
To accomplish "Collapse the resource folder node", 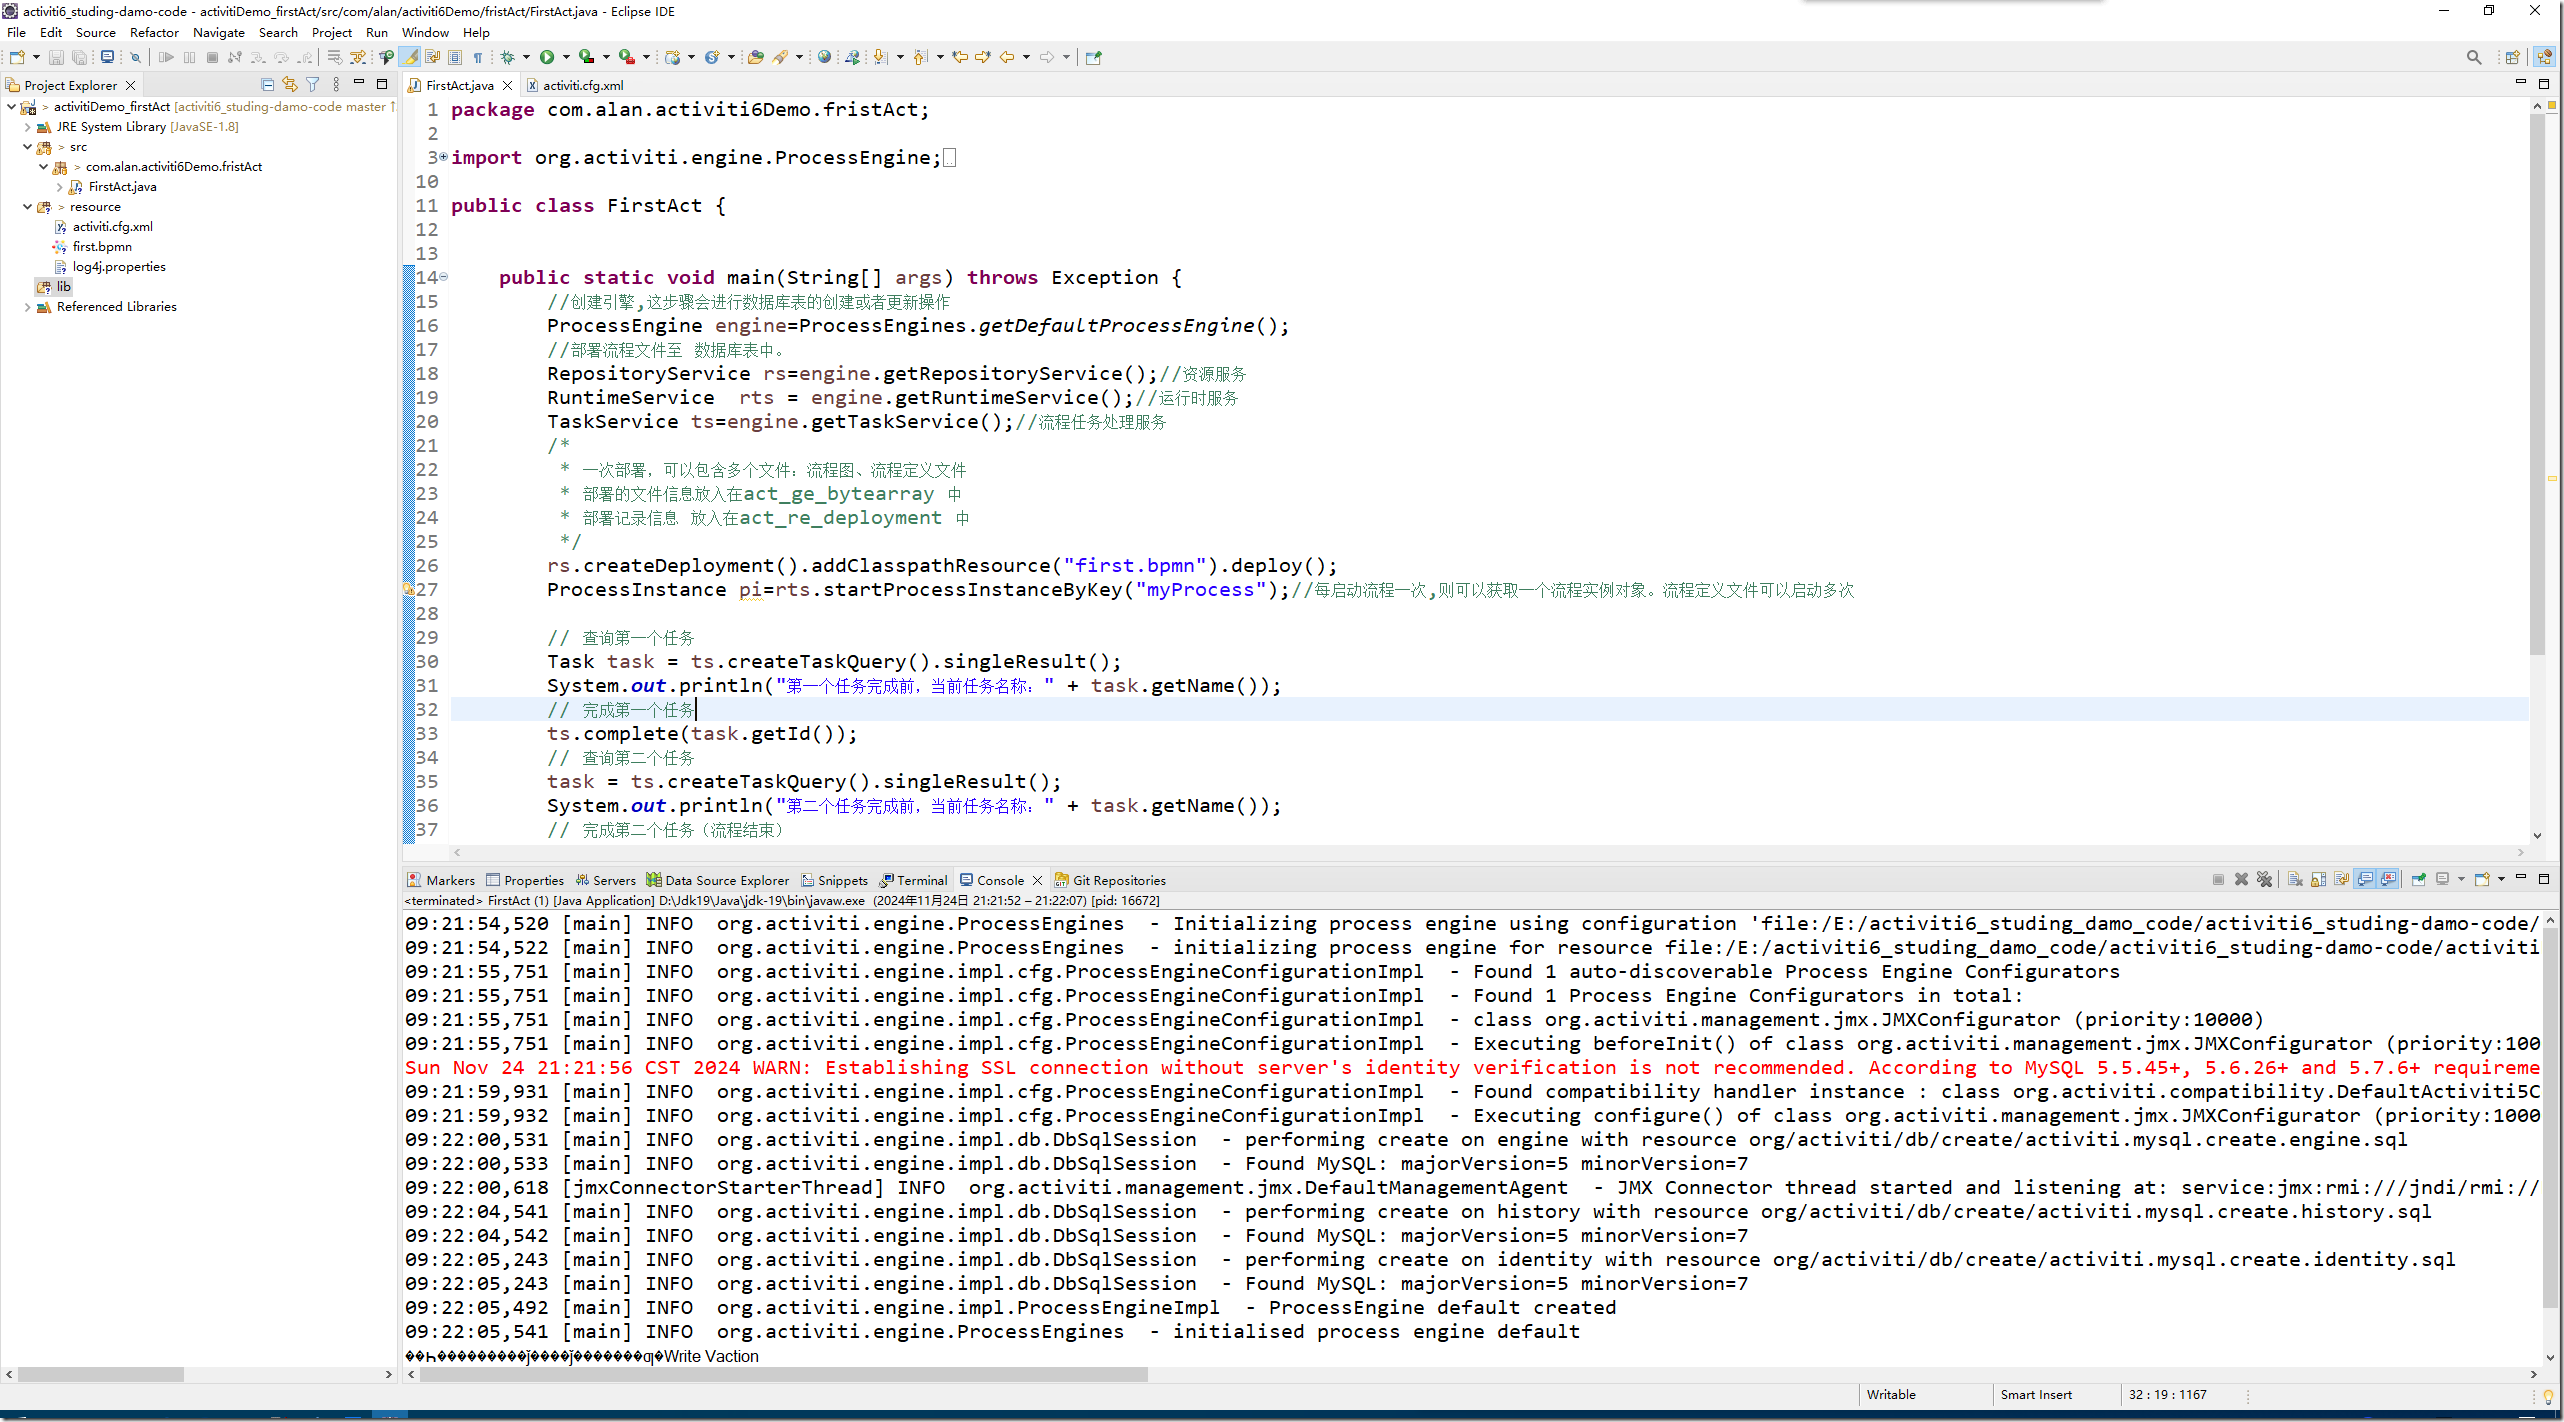I will click(27, 207).
